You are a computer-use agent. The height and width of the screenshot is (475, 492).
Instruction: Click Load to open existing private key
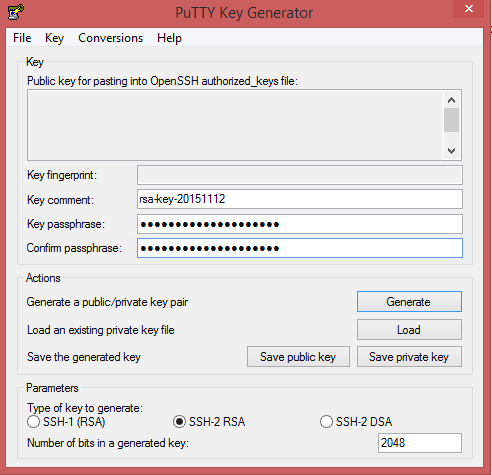point(409,330)
